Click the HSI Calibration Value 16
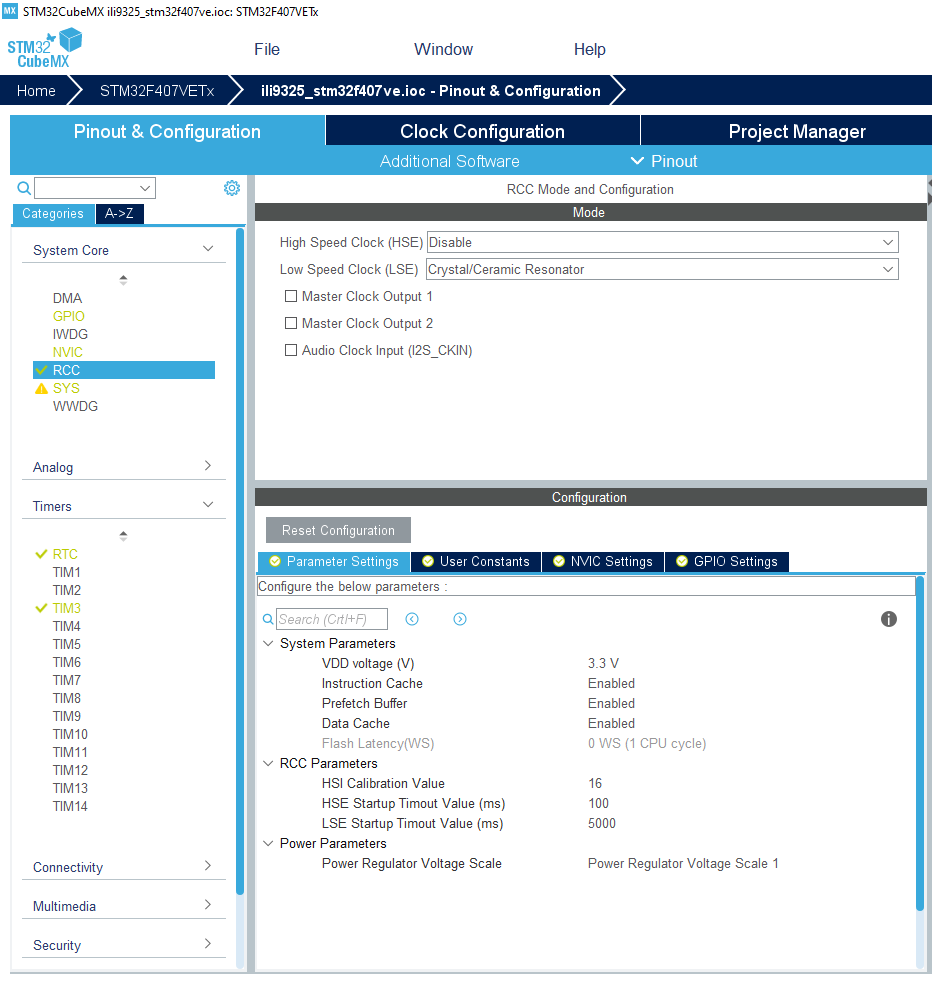Image resolution: width=932 pixels, height=984 pixels. 595,783
